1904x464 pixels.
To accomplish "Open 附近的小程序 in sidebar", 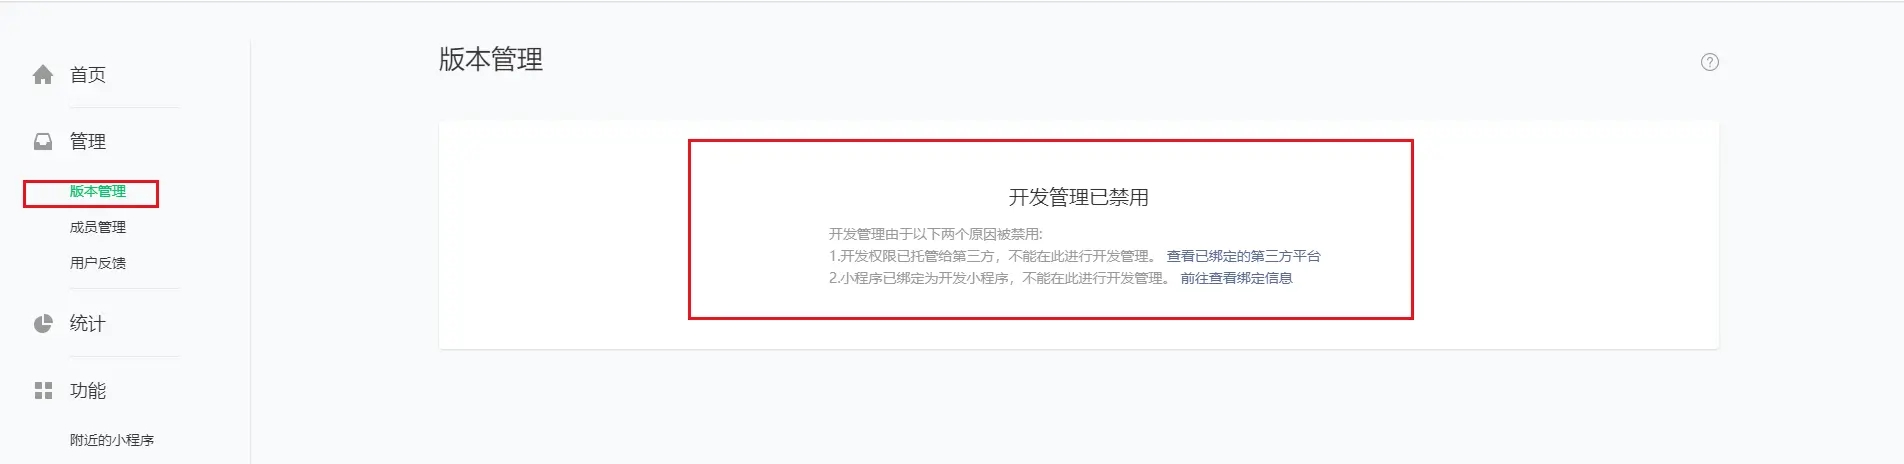I will click(112, 440).
